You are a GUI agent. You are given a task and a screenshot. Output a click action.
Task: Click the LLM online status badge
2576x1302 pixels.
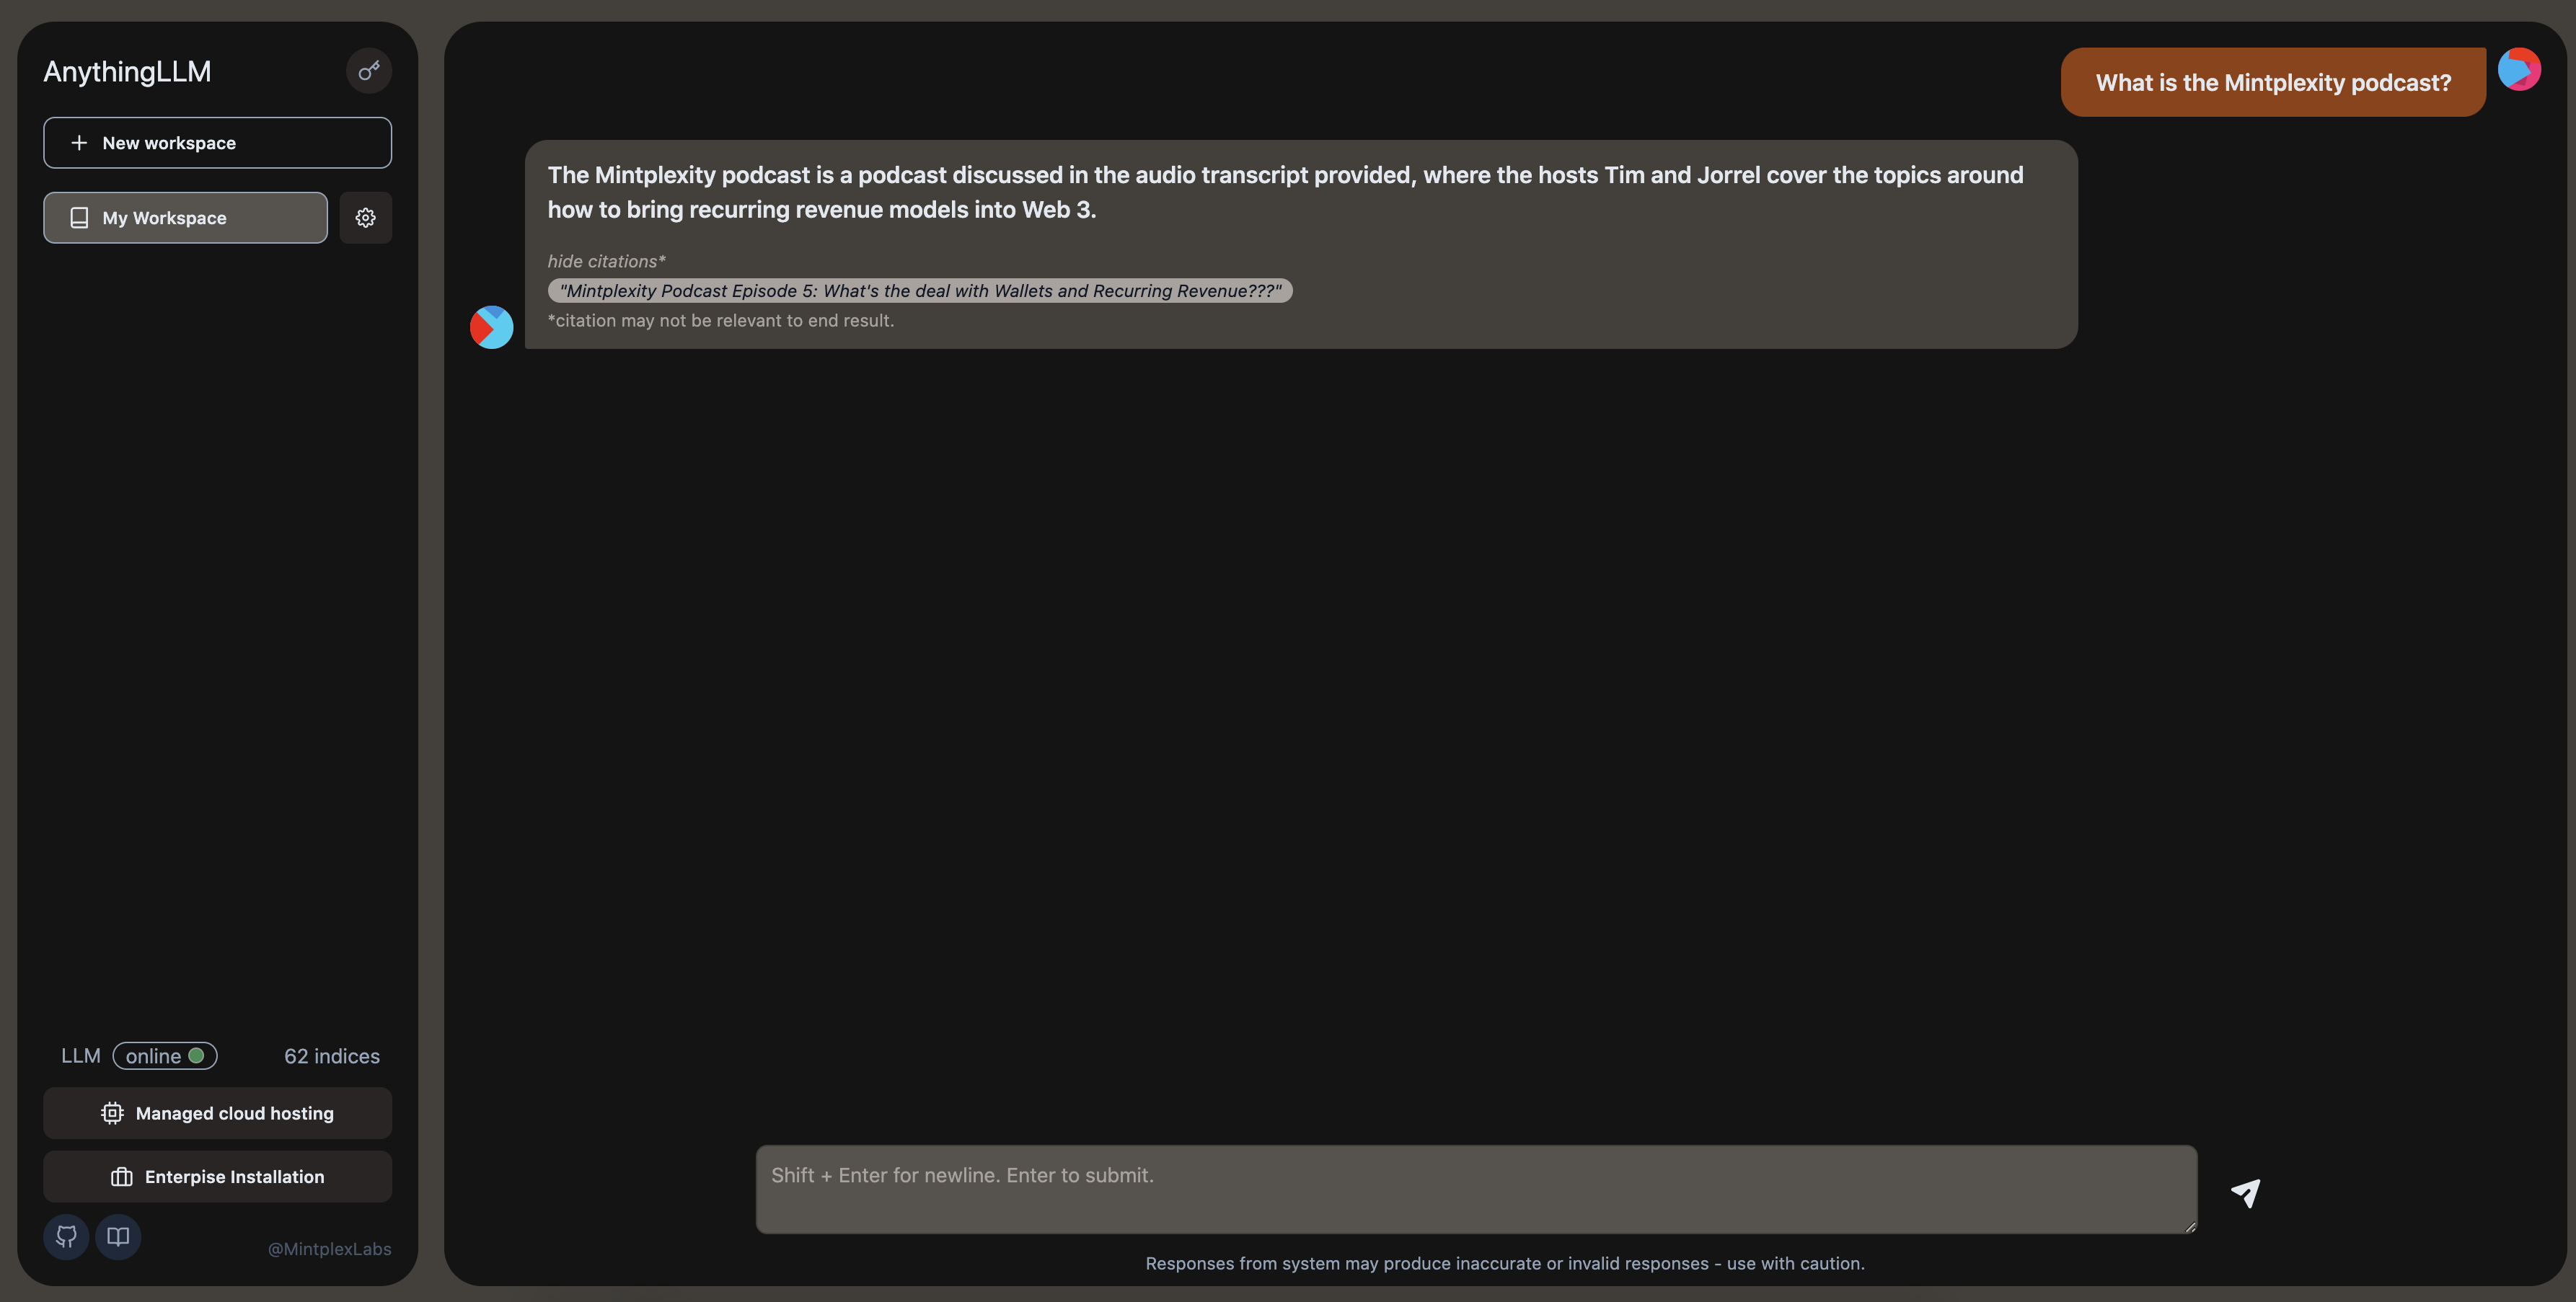coord(165,1056)
